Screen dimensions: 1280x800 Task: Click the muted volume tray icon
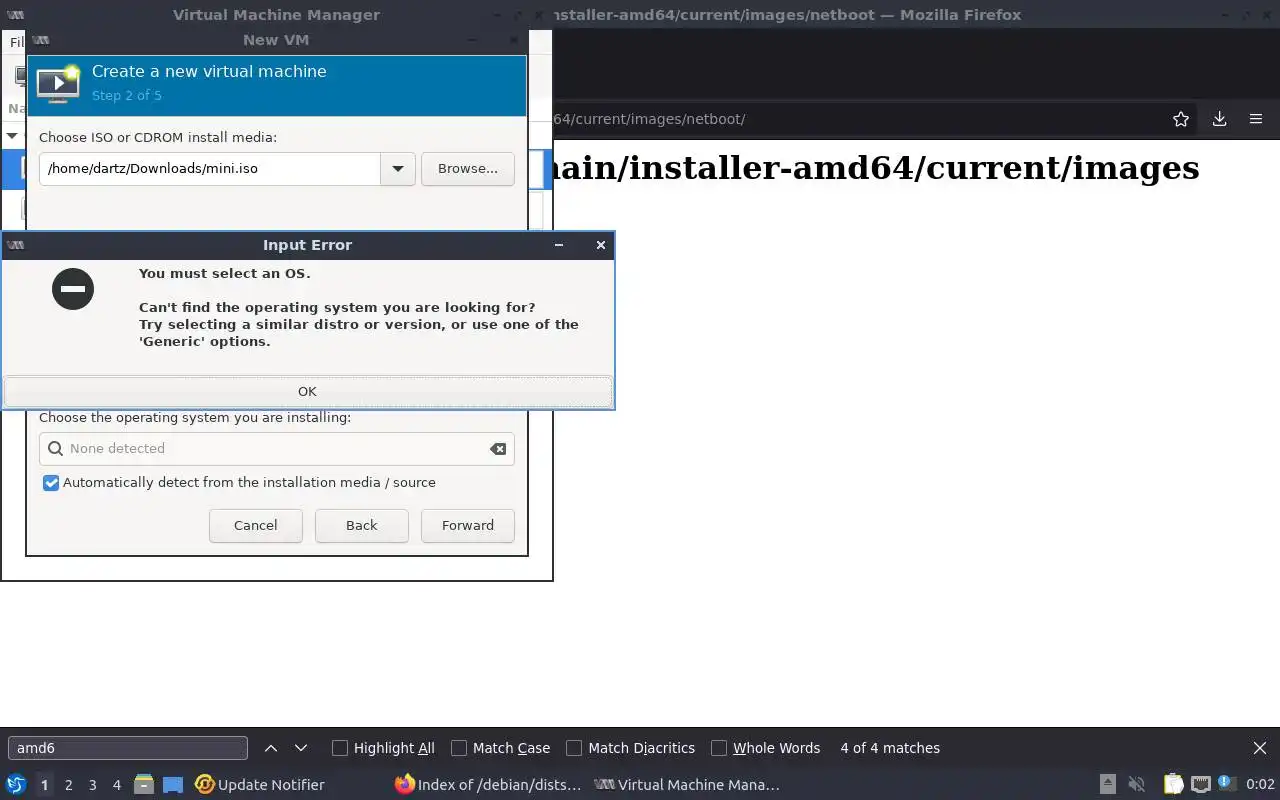click(x=1136, y=785)
